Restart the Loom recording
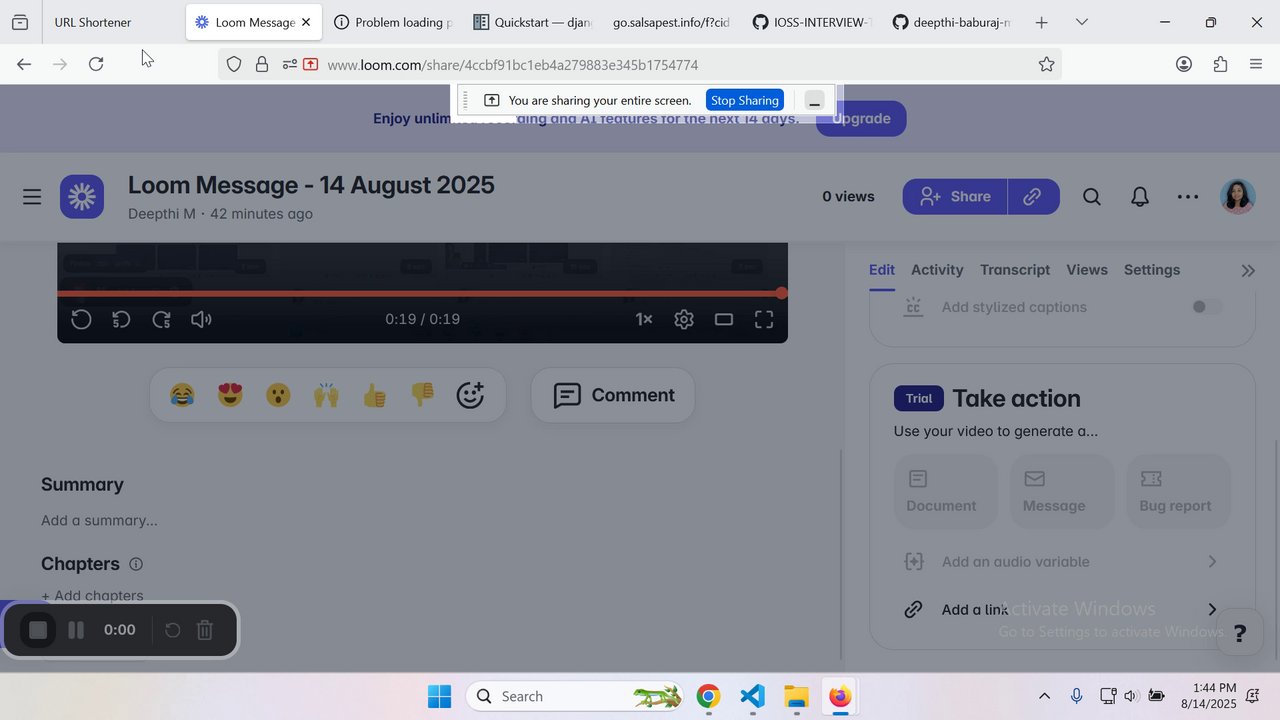This screenshot has width=1280, height=720. (x=172, y=630)
